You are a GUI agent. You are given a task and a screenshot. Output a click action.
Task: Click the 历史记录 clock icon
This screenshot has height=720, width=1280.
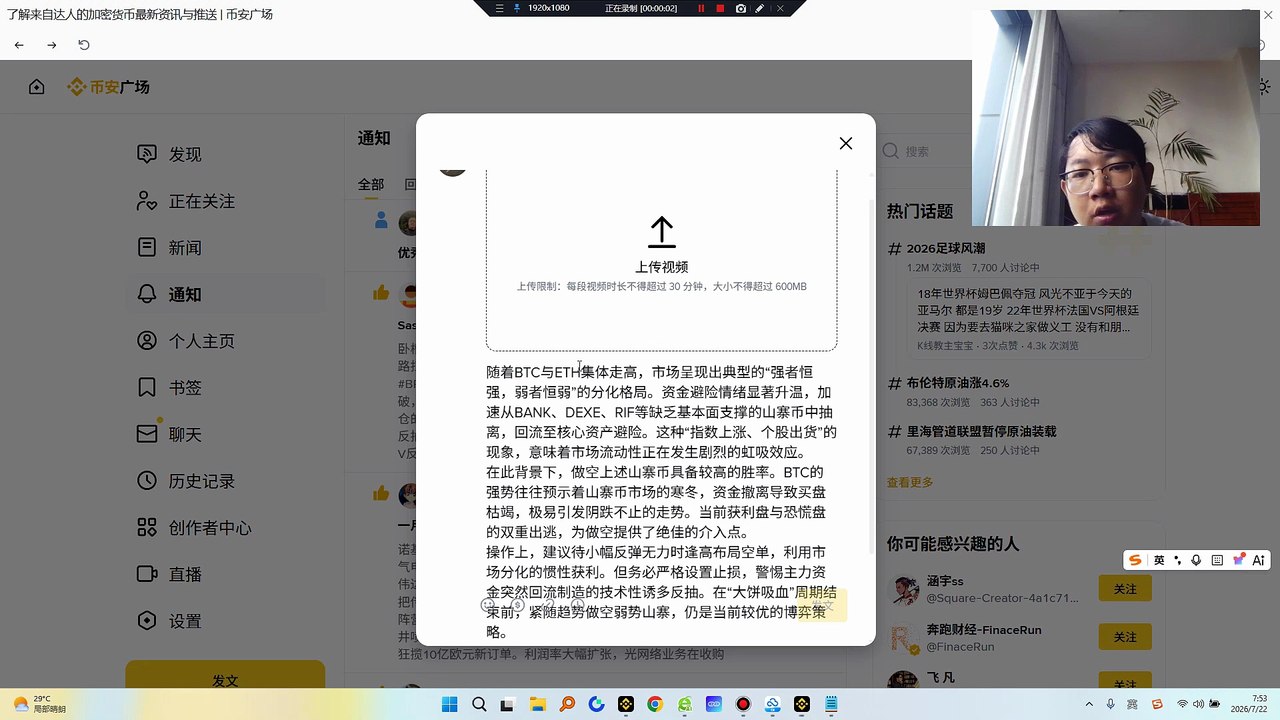[147, 481]
